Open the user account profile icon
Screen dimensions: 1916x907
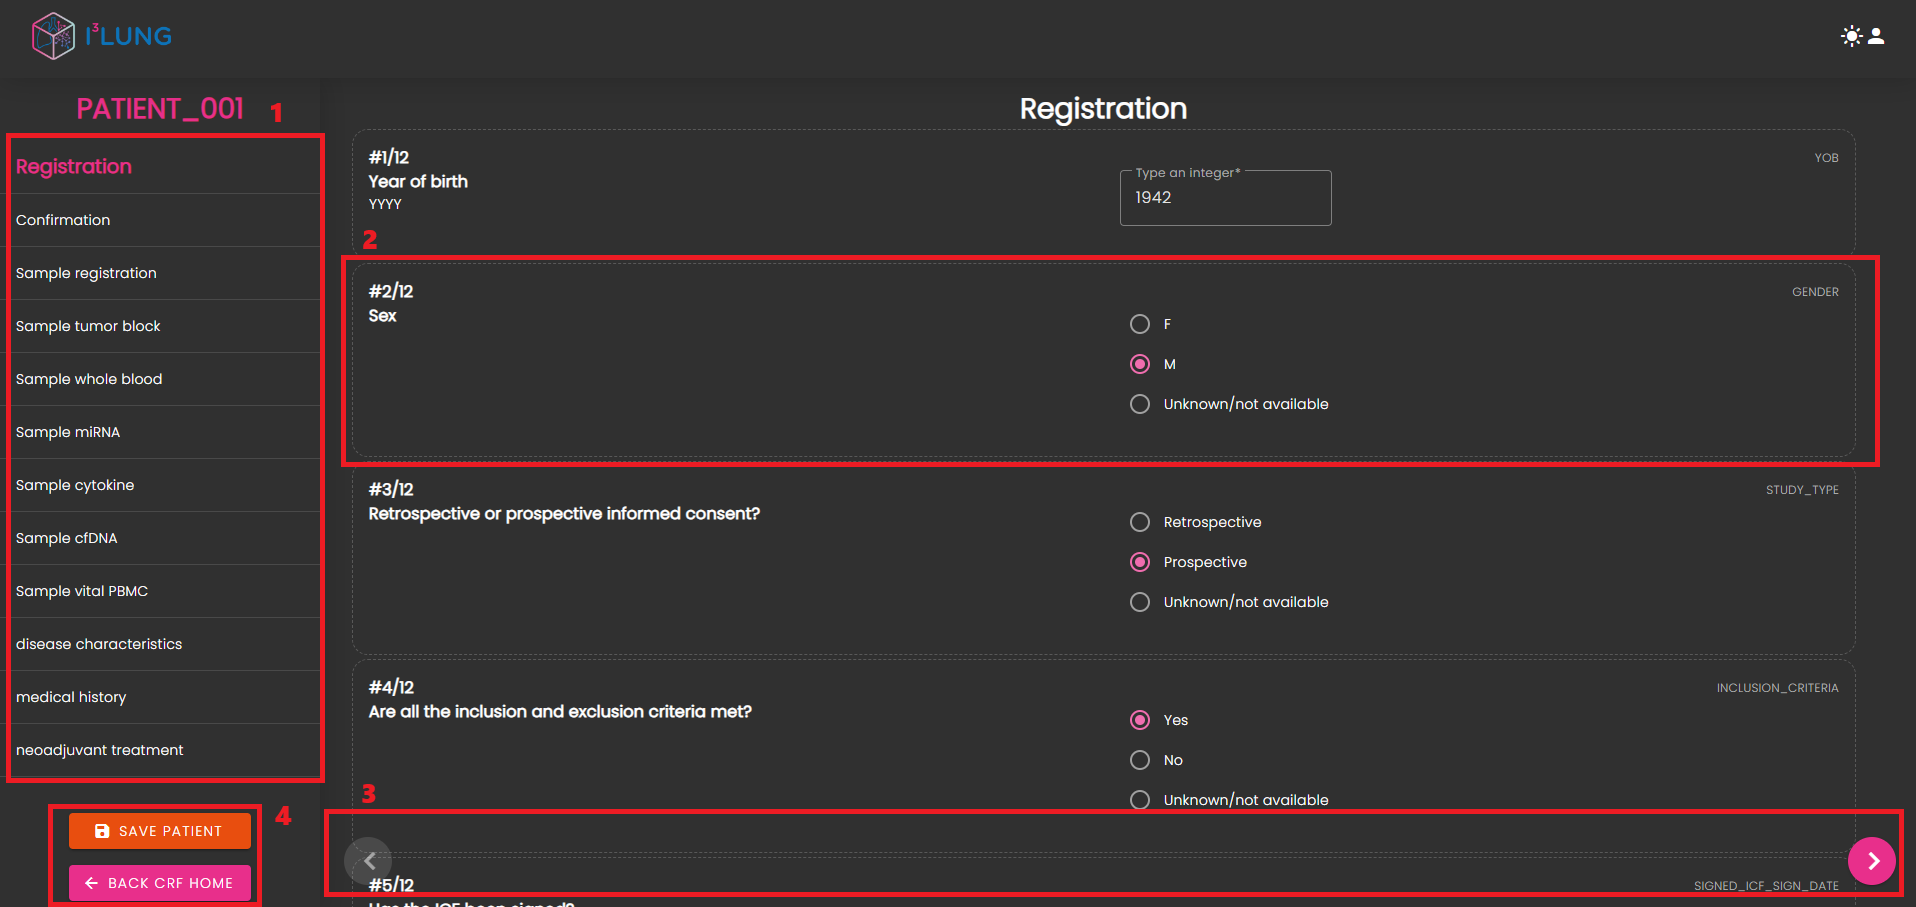(x=1876, y=36)
